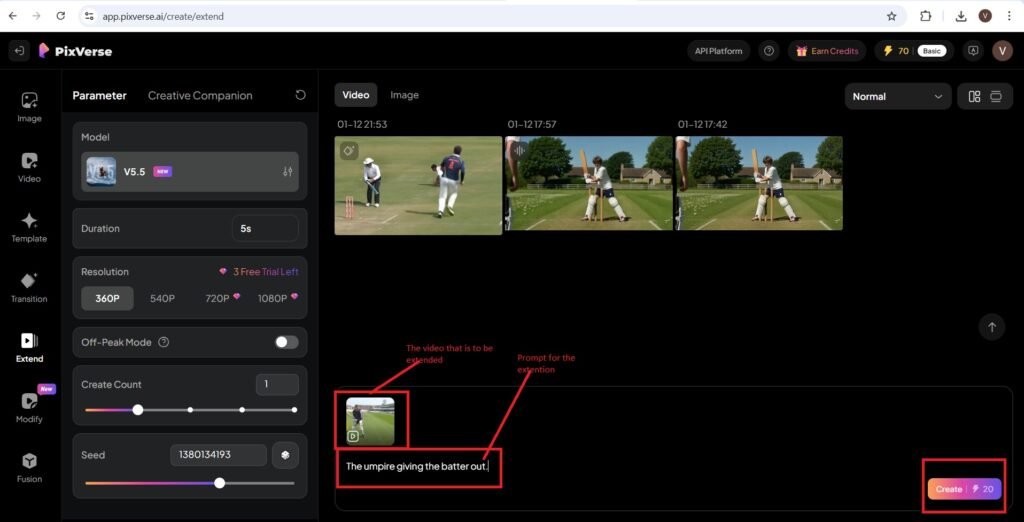Switch to the Parameter tab
This screenshot has width=1024, height=522.
tap(99, 95)
